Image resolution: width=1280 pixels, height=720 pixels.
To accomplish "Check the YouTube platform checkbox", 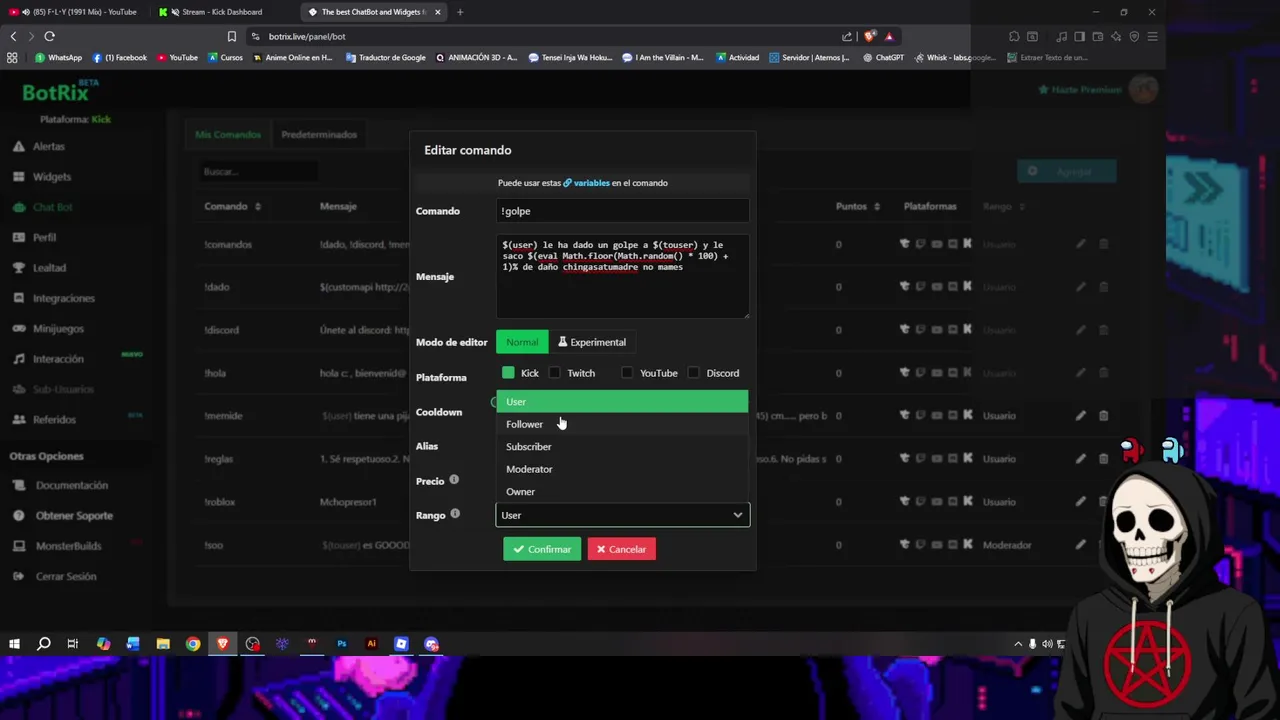I will [x=627, y=373].
